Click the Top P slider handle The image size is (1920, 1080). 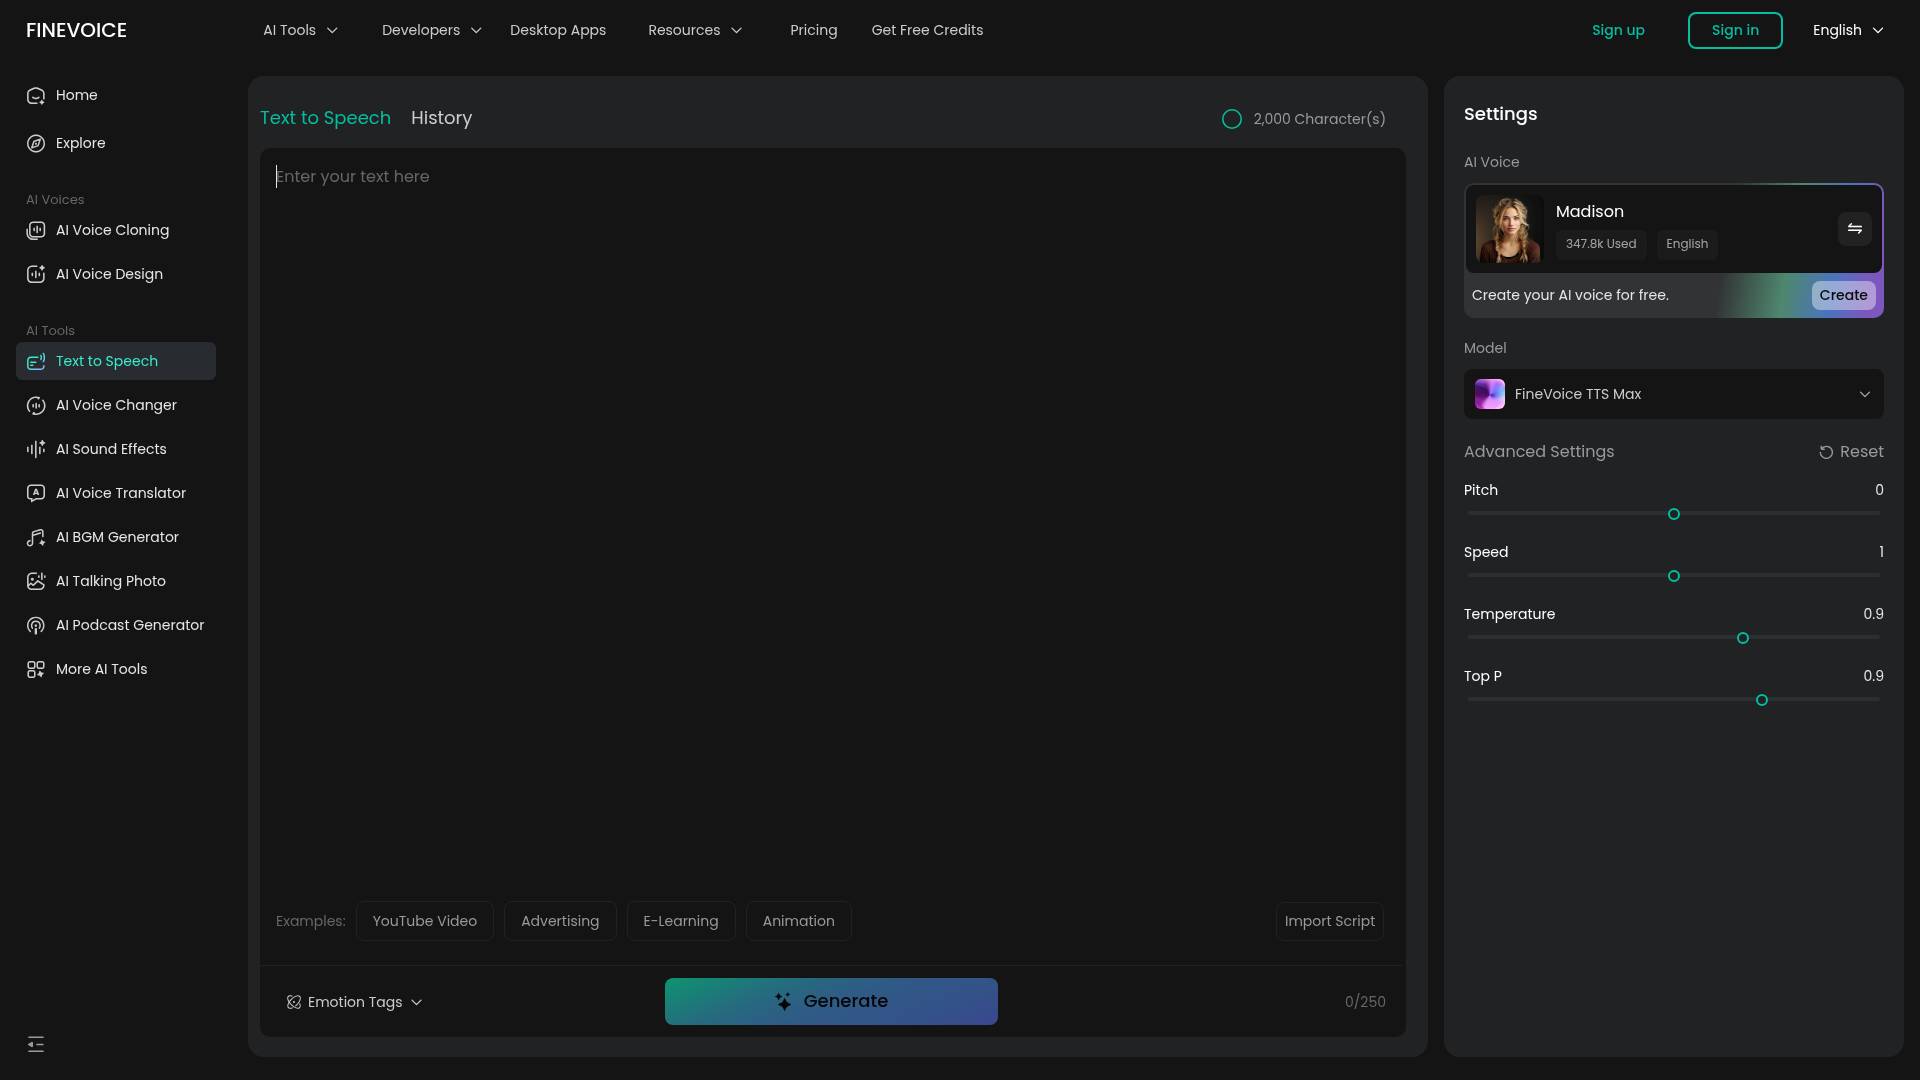(1762, 700)
